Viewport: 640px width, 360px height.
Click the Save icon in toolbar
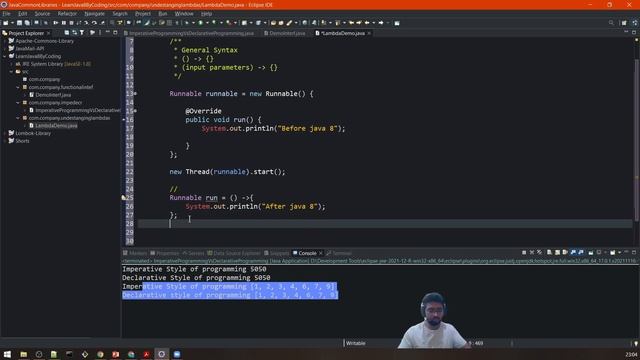tap(19, 23)
